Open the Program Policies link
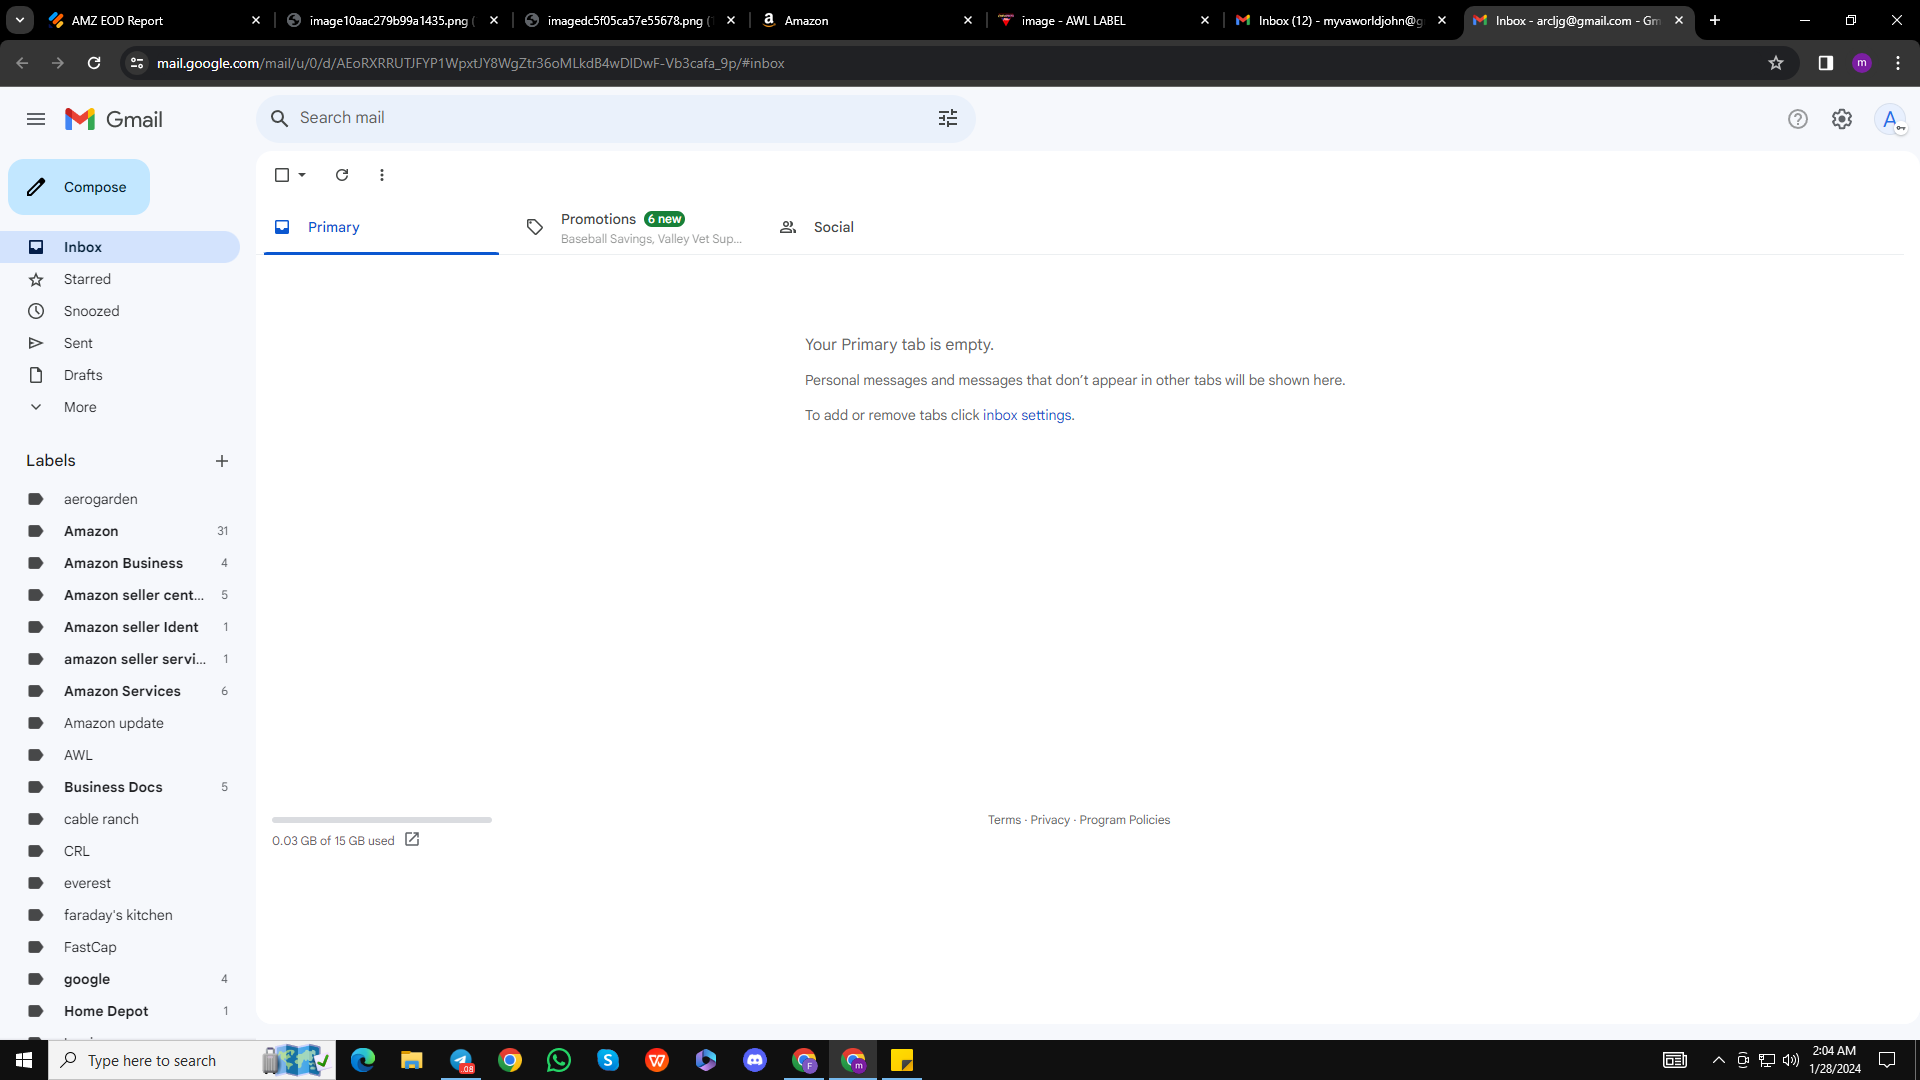Image resolution: width=1920 pixels, height=1080 pixels. (x=1124, y=820)
